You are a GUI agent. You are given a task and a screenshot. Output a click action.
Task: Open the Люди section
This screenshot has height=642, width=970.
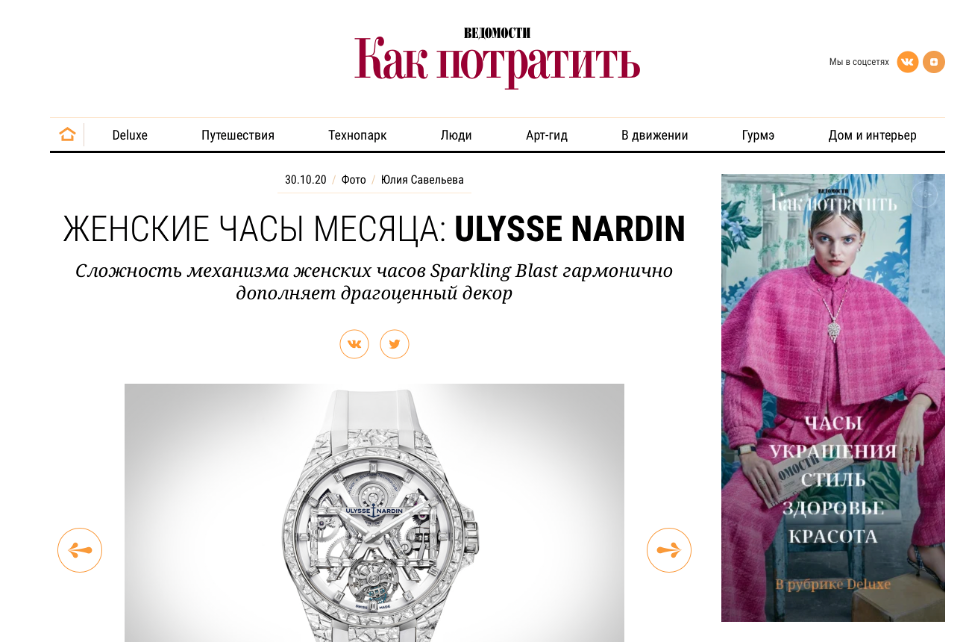click(x=456, y=135)
